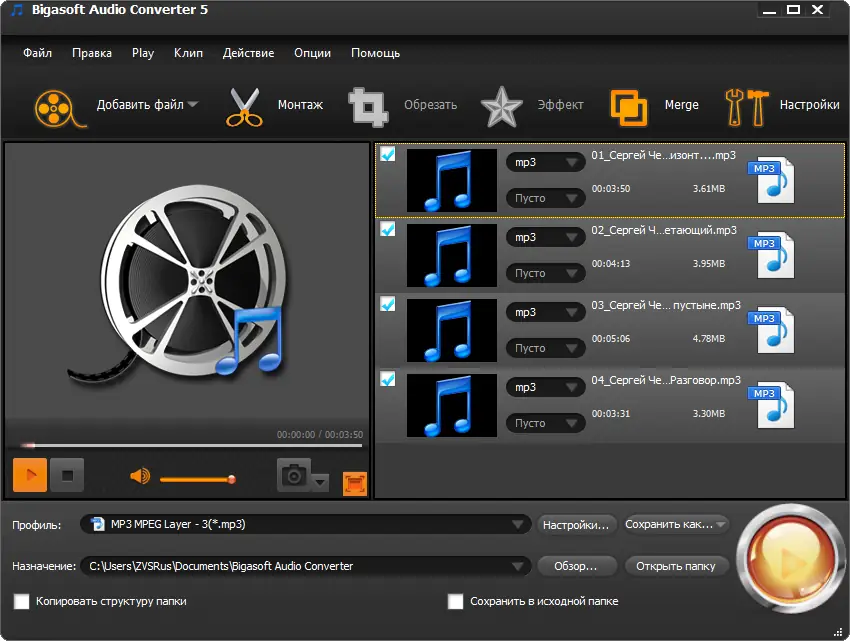Open the Клип menu
Viewport: 850px width, 641px height.
pyautogui.click(x=188, y=53)
